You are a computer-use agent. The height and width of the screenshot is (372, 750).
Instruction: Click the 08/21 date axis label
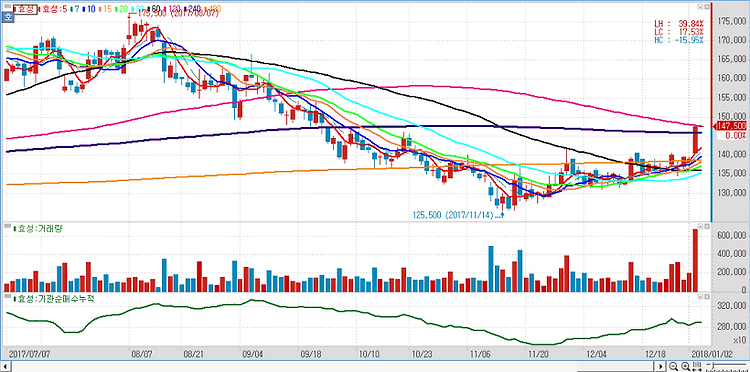[193, 355]
